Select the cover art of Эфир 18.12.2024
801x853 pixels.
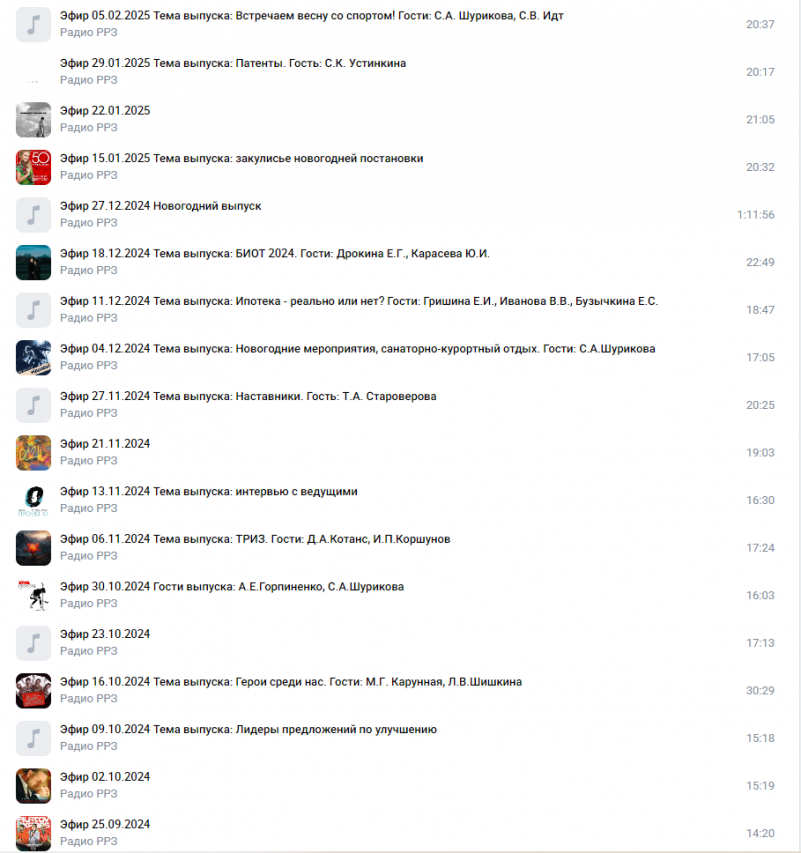pos(33,262)
